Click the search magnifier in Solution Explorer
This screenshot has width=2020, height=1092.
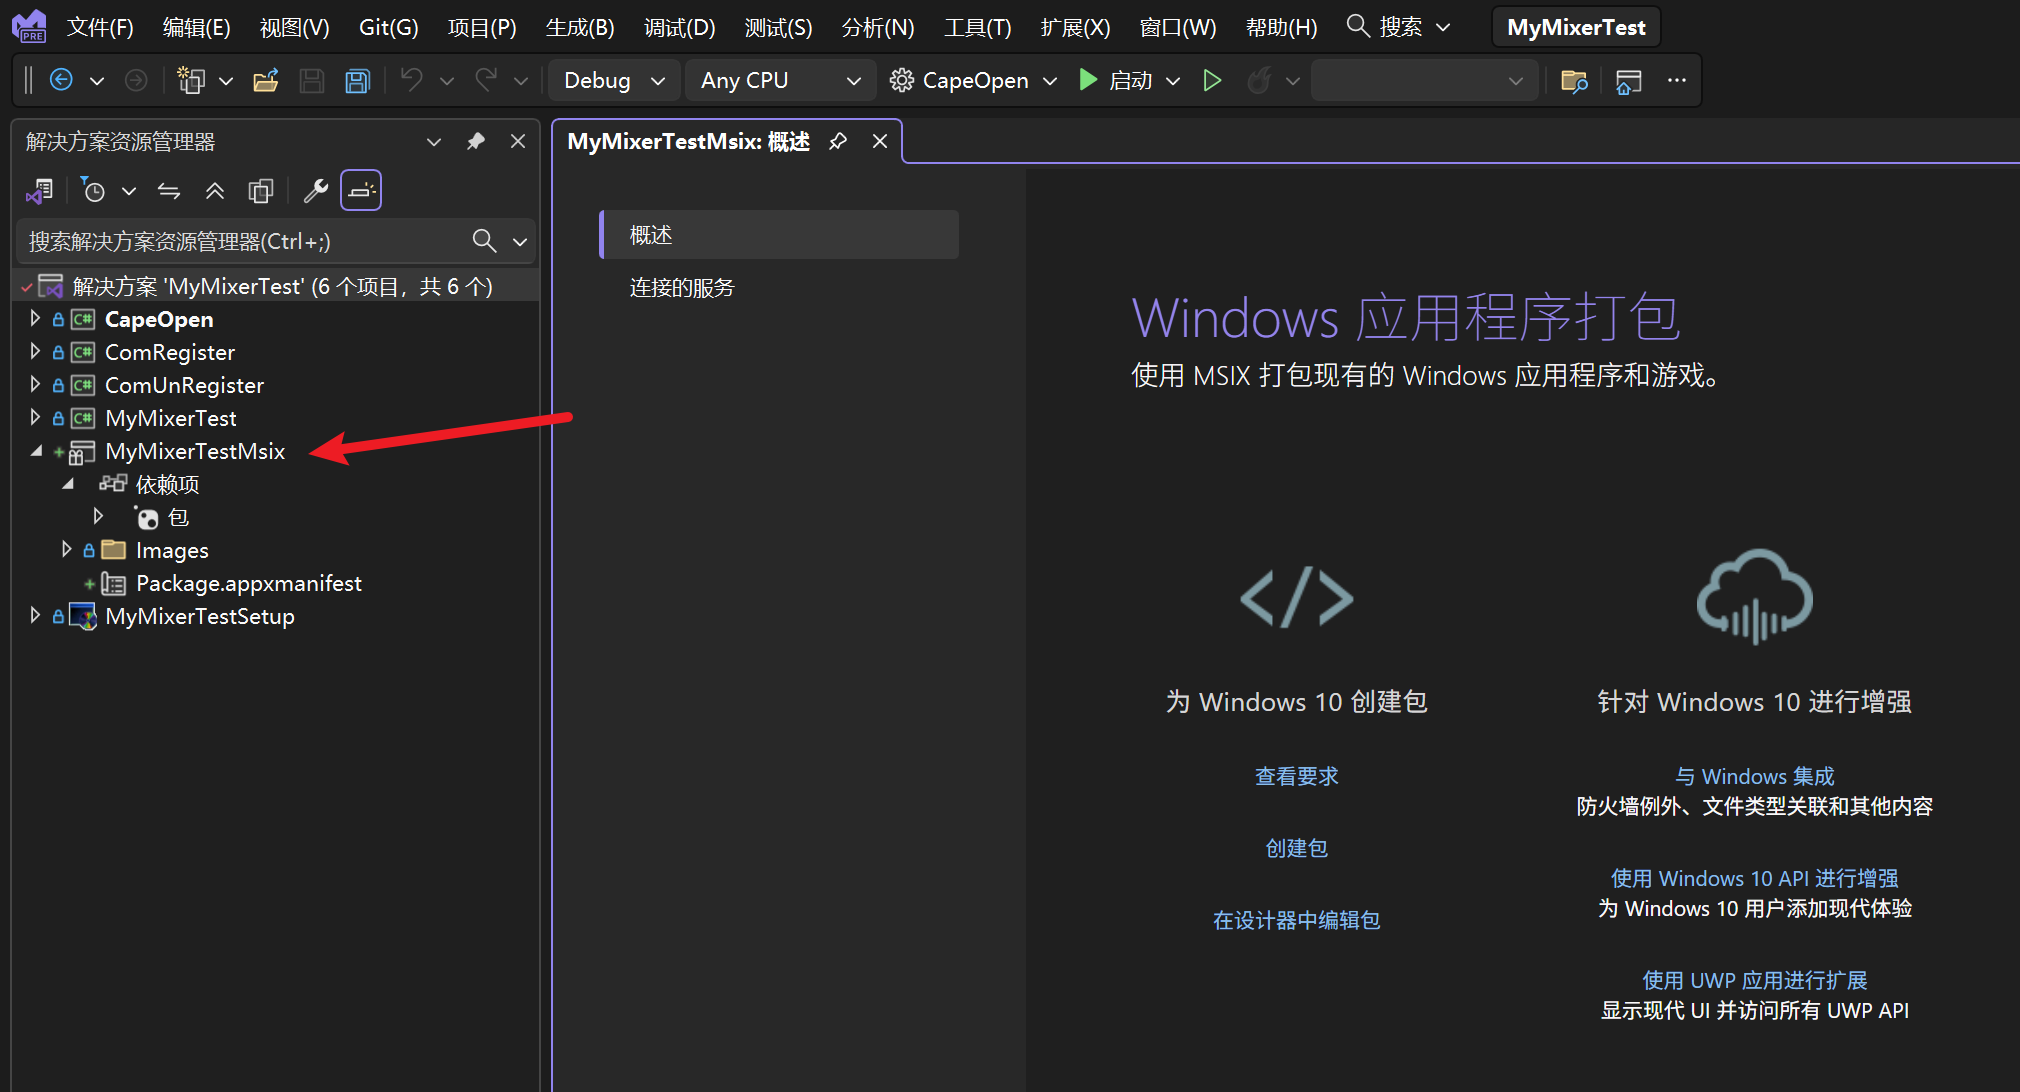(x=484, y=240)
